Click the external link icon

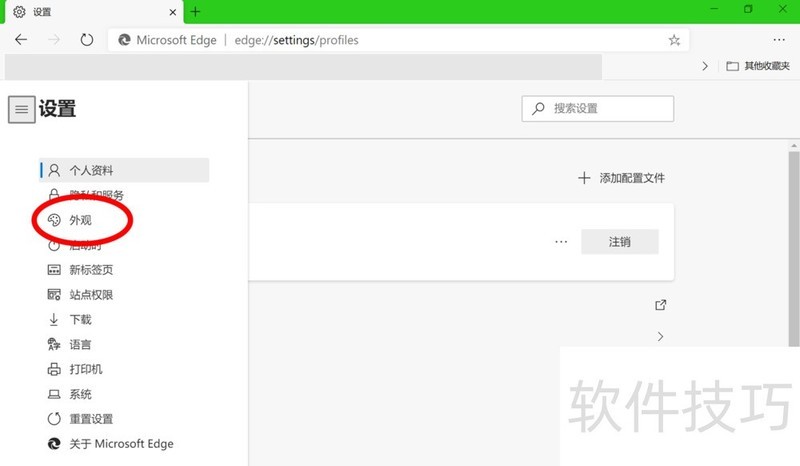[x=660, y=305]
